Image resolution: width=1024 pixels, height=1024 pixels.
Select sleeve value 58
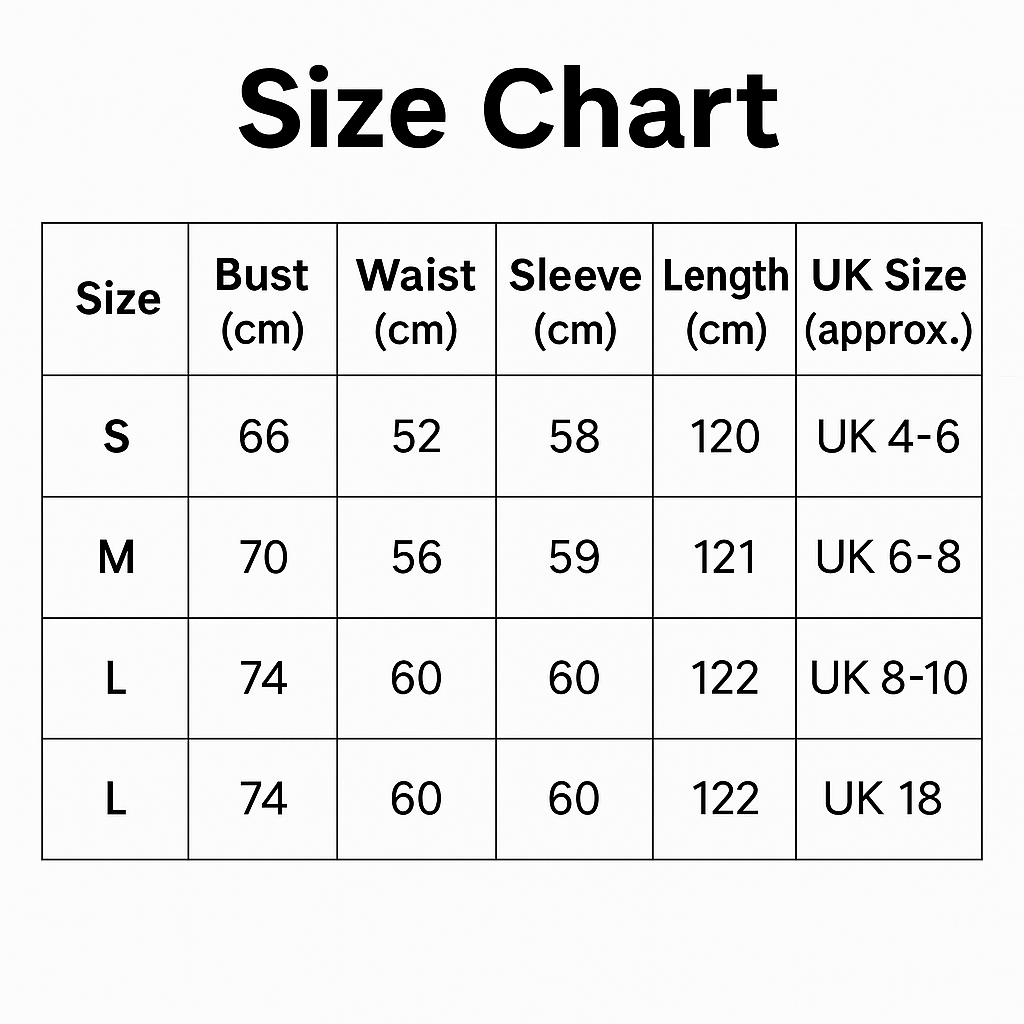point(574,437)
